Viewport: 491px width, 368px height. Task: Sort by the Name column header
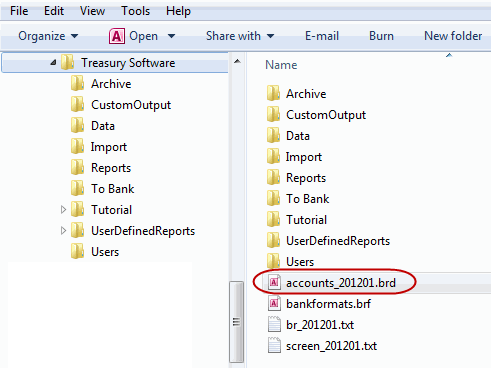pyautogui.click(x=281, y=65)
